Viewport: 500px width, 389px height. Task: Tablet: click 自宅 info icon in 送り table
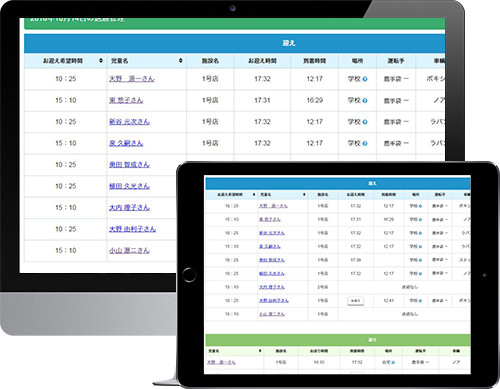(393, 362)
